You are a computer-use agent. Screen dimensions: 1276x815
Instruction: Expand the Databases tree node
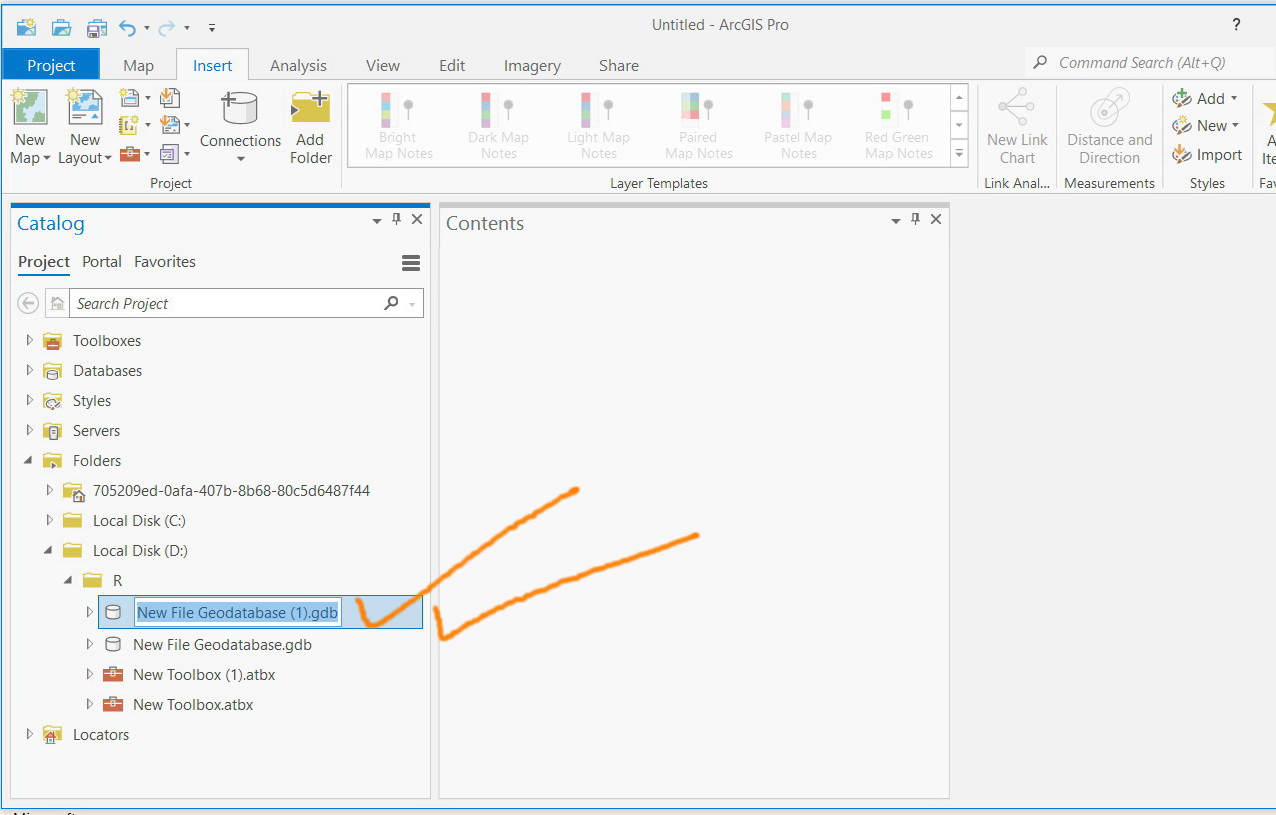point(29,371)
